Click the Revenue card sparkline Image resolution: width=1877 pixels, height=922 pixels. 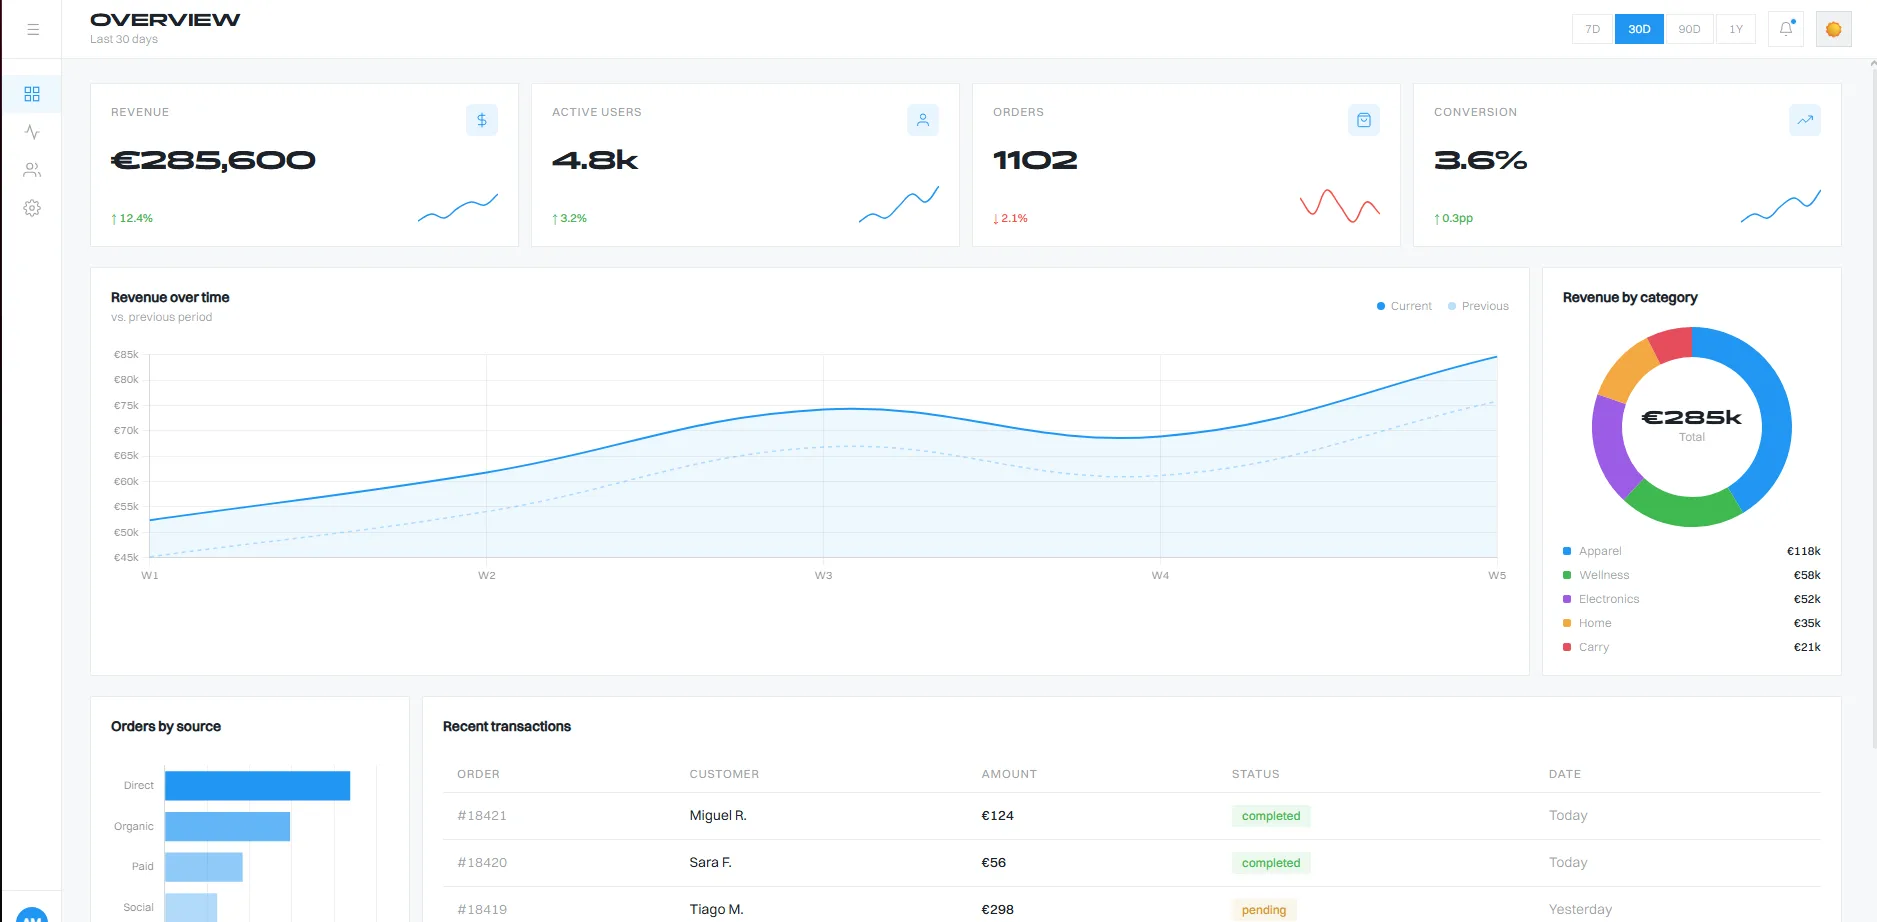point(458,207)
